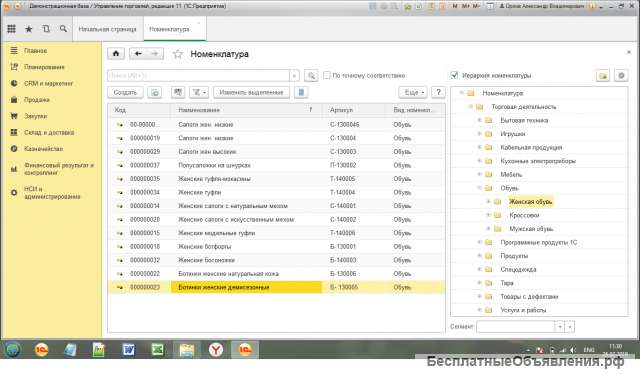The height and width of the screenshot is (374, 640).
Task: Expand the Кроссовки subfolder
Action: (x=488, y=215)
